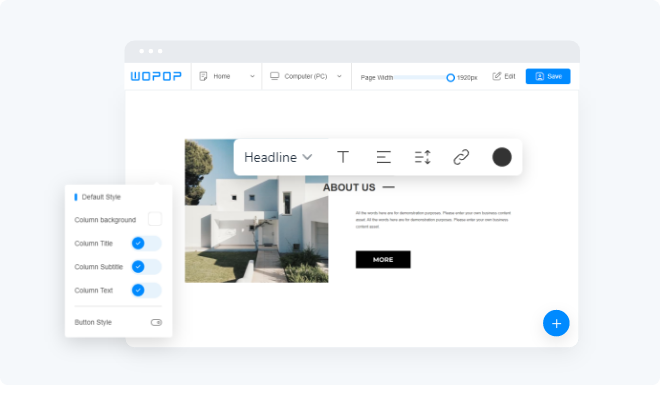The image size is (660, 397).
Task: Open the dark text color swatch
Action: (x=502, y=157)
